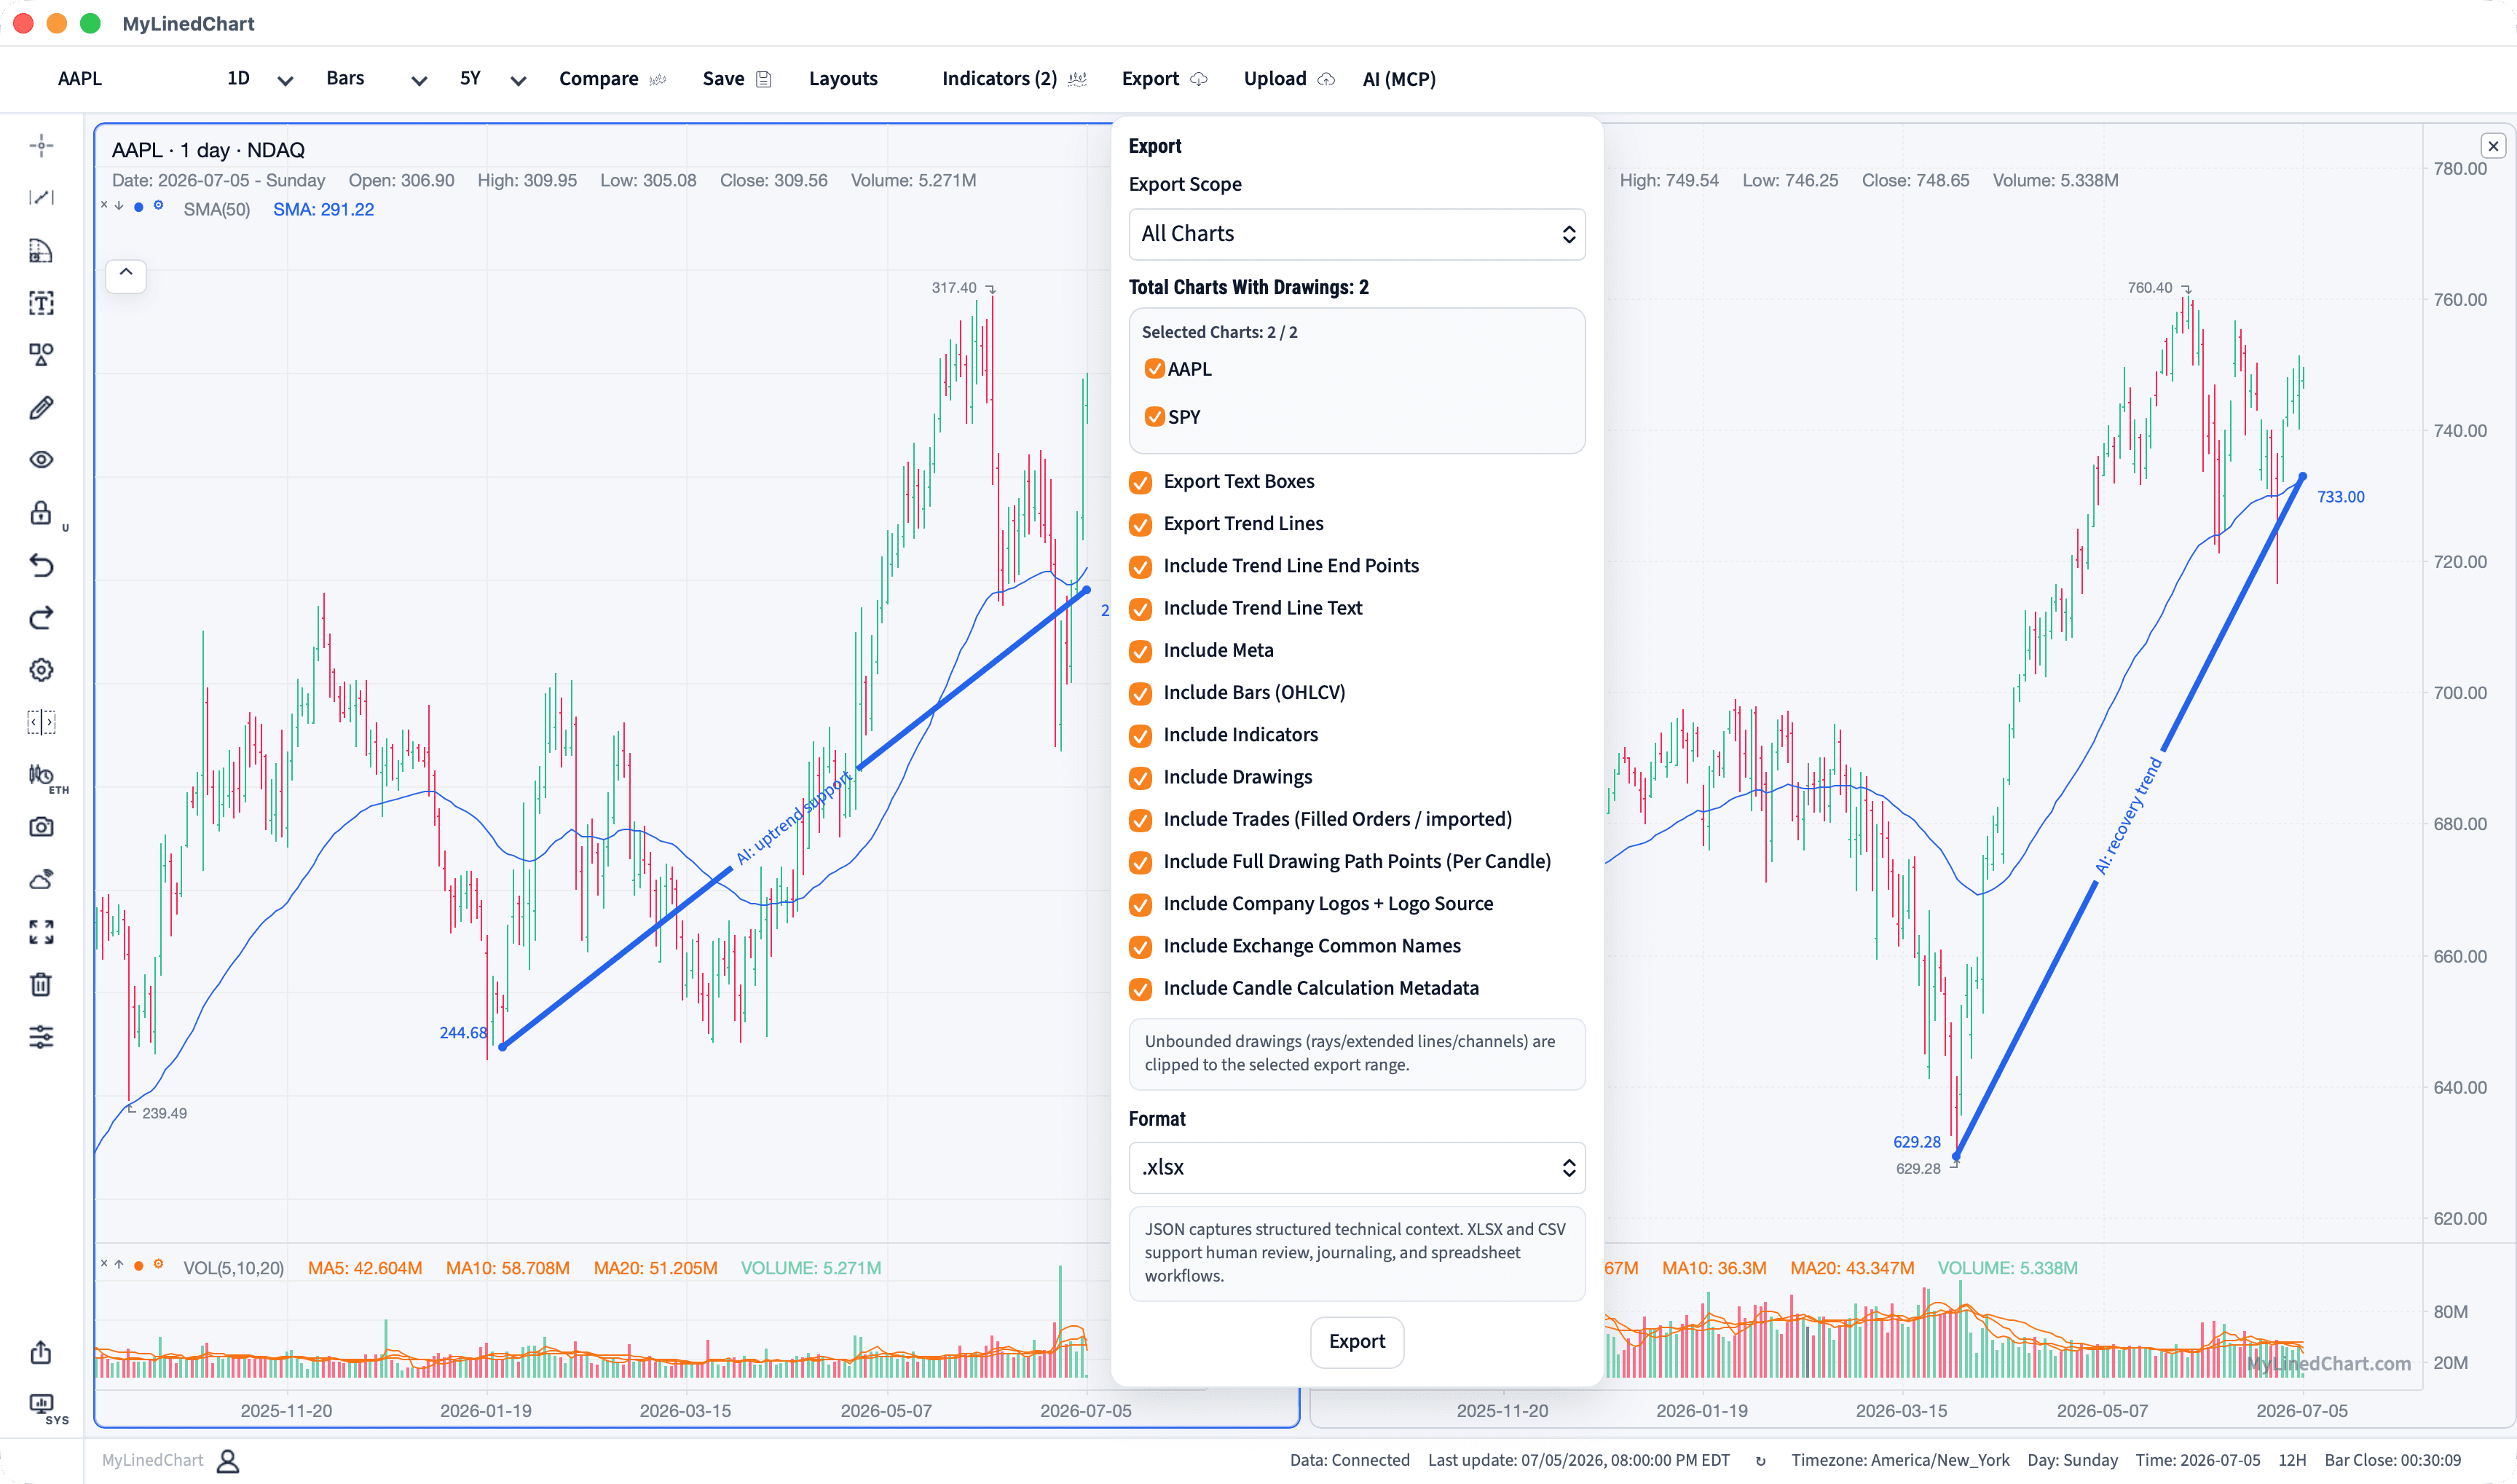The image size is (2517, 1484).
Task: Click the cloud sync sidebar icon
Action: (41, 880)
